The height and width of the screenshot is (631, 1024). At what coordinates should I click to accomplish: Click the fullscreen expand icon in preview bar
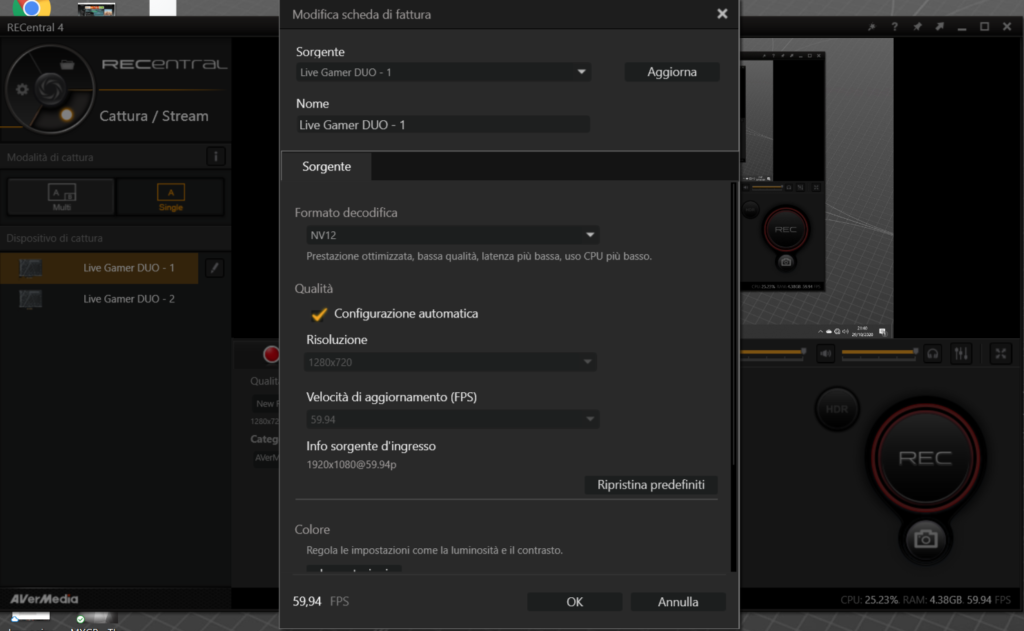tap(1000, 354)
